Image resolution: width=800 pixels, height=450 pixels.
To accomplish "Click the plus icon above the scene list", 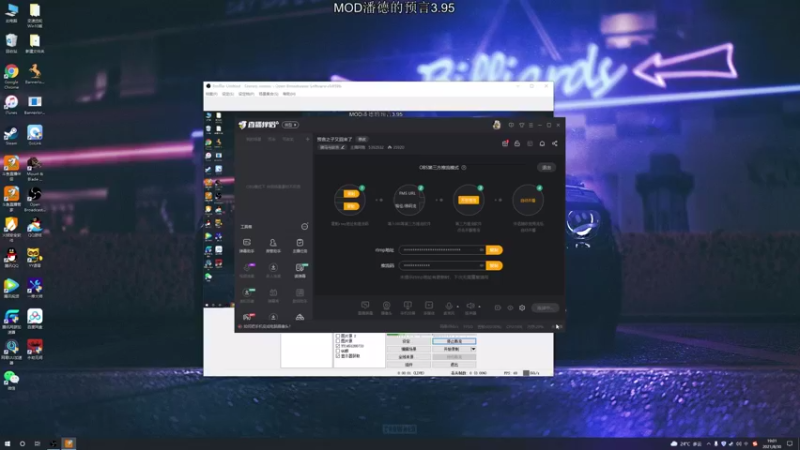I will click(308, 139).
